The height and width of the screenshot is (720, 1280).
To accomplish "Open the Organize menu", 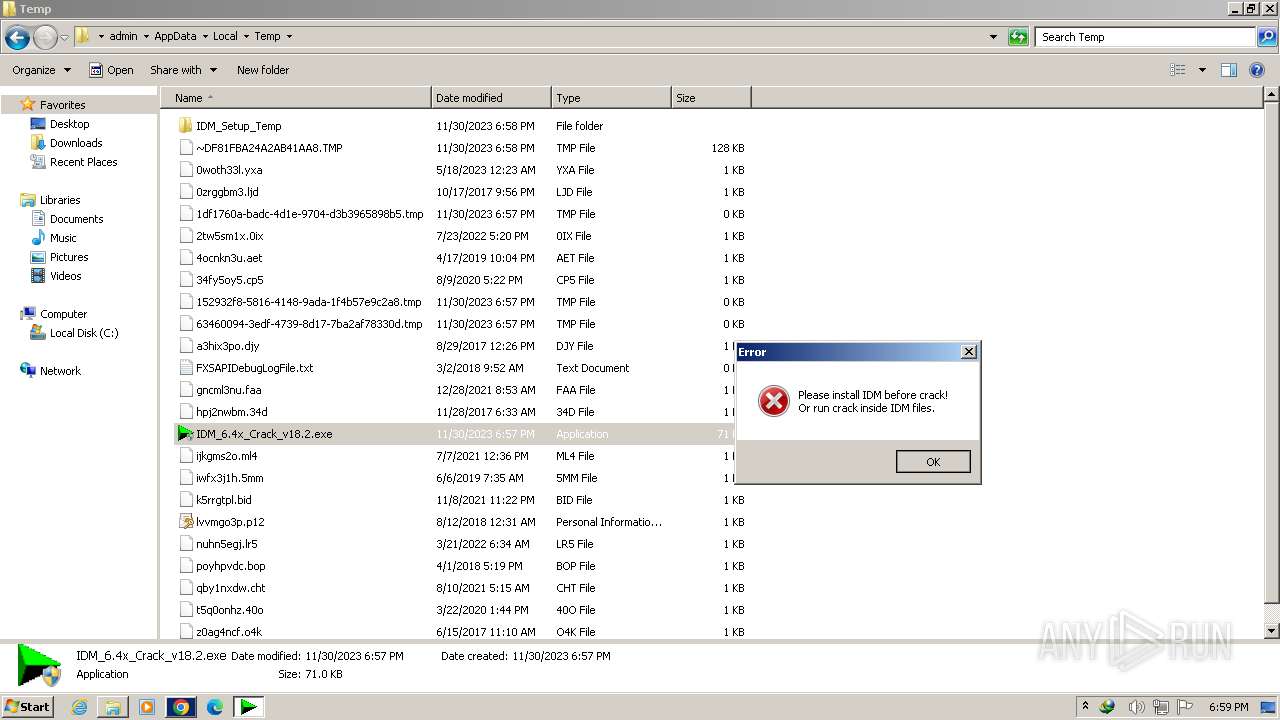I will (x=41, y=70).
